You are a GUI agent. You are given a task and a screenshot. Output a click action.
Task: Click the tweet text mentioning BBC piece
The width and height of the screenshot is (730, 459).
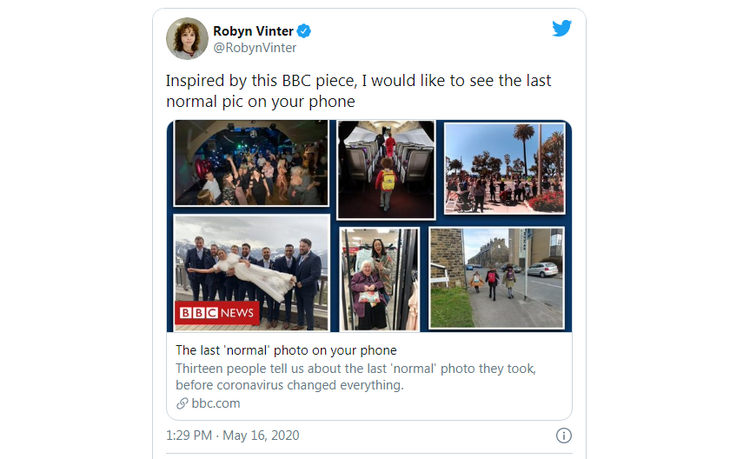pos(357,91)
